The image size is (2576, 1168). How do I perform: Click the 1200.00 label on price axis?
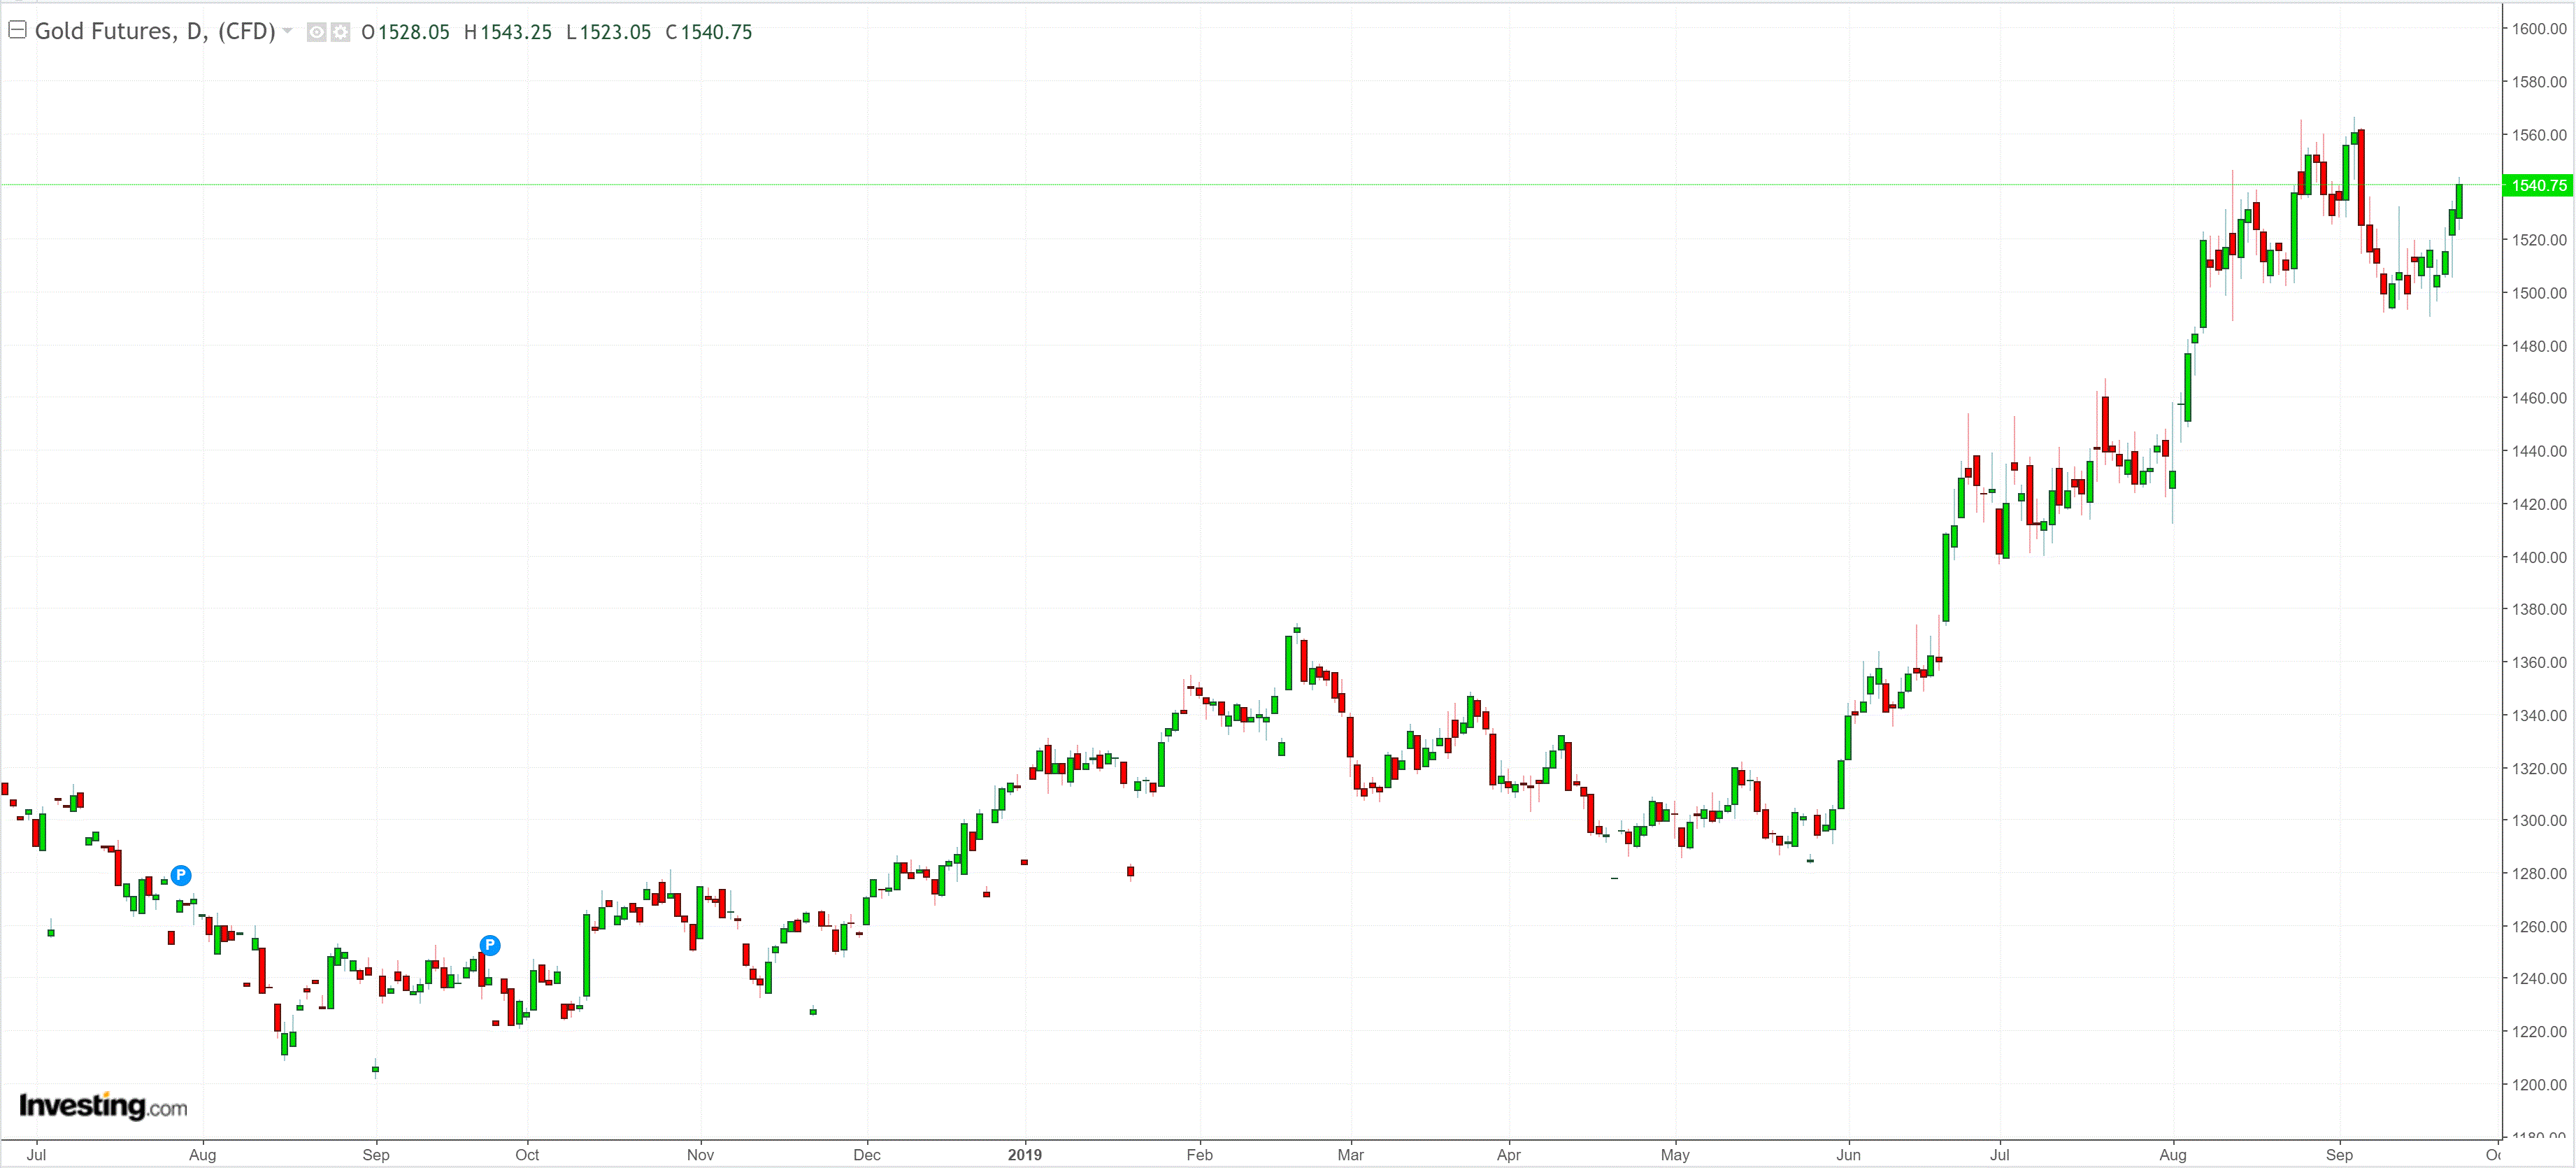(2539, 1084)
